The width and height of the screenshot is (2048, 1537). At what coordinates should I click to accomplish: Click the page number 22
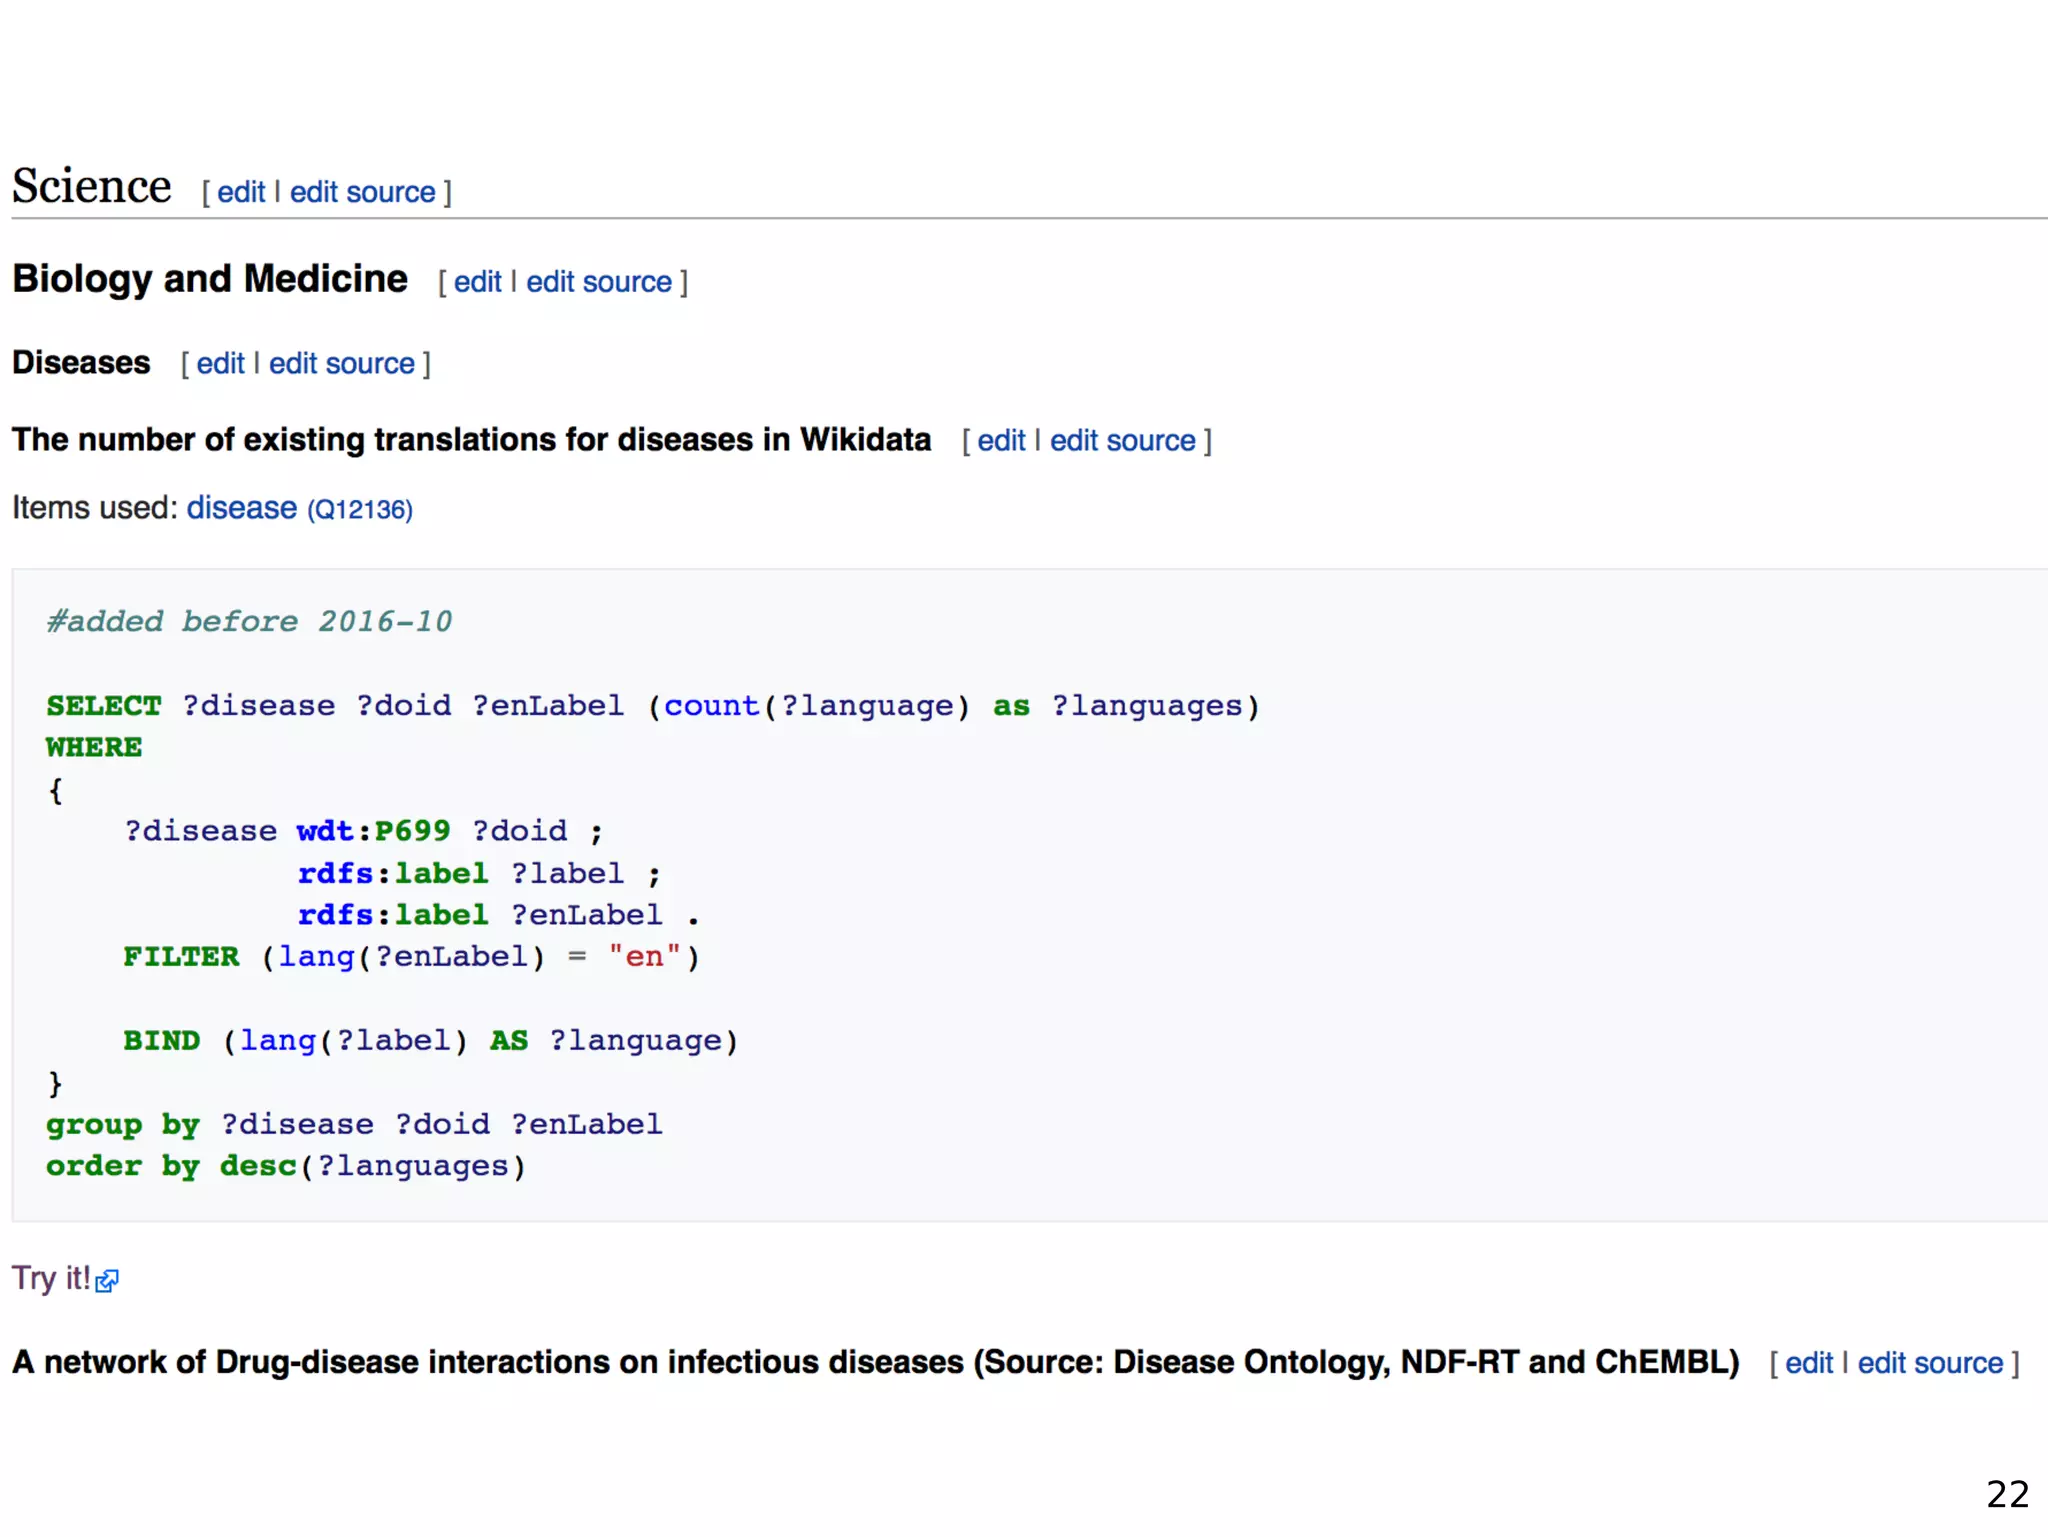pyautogui.click(x=2006, y=1494)
